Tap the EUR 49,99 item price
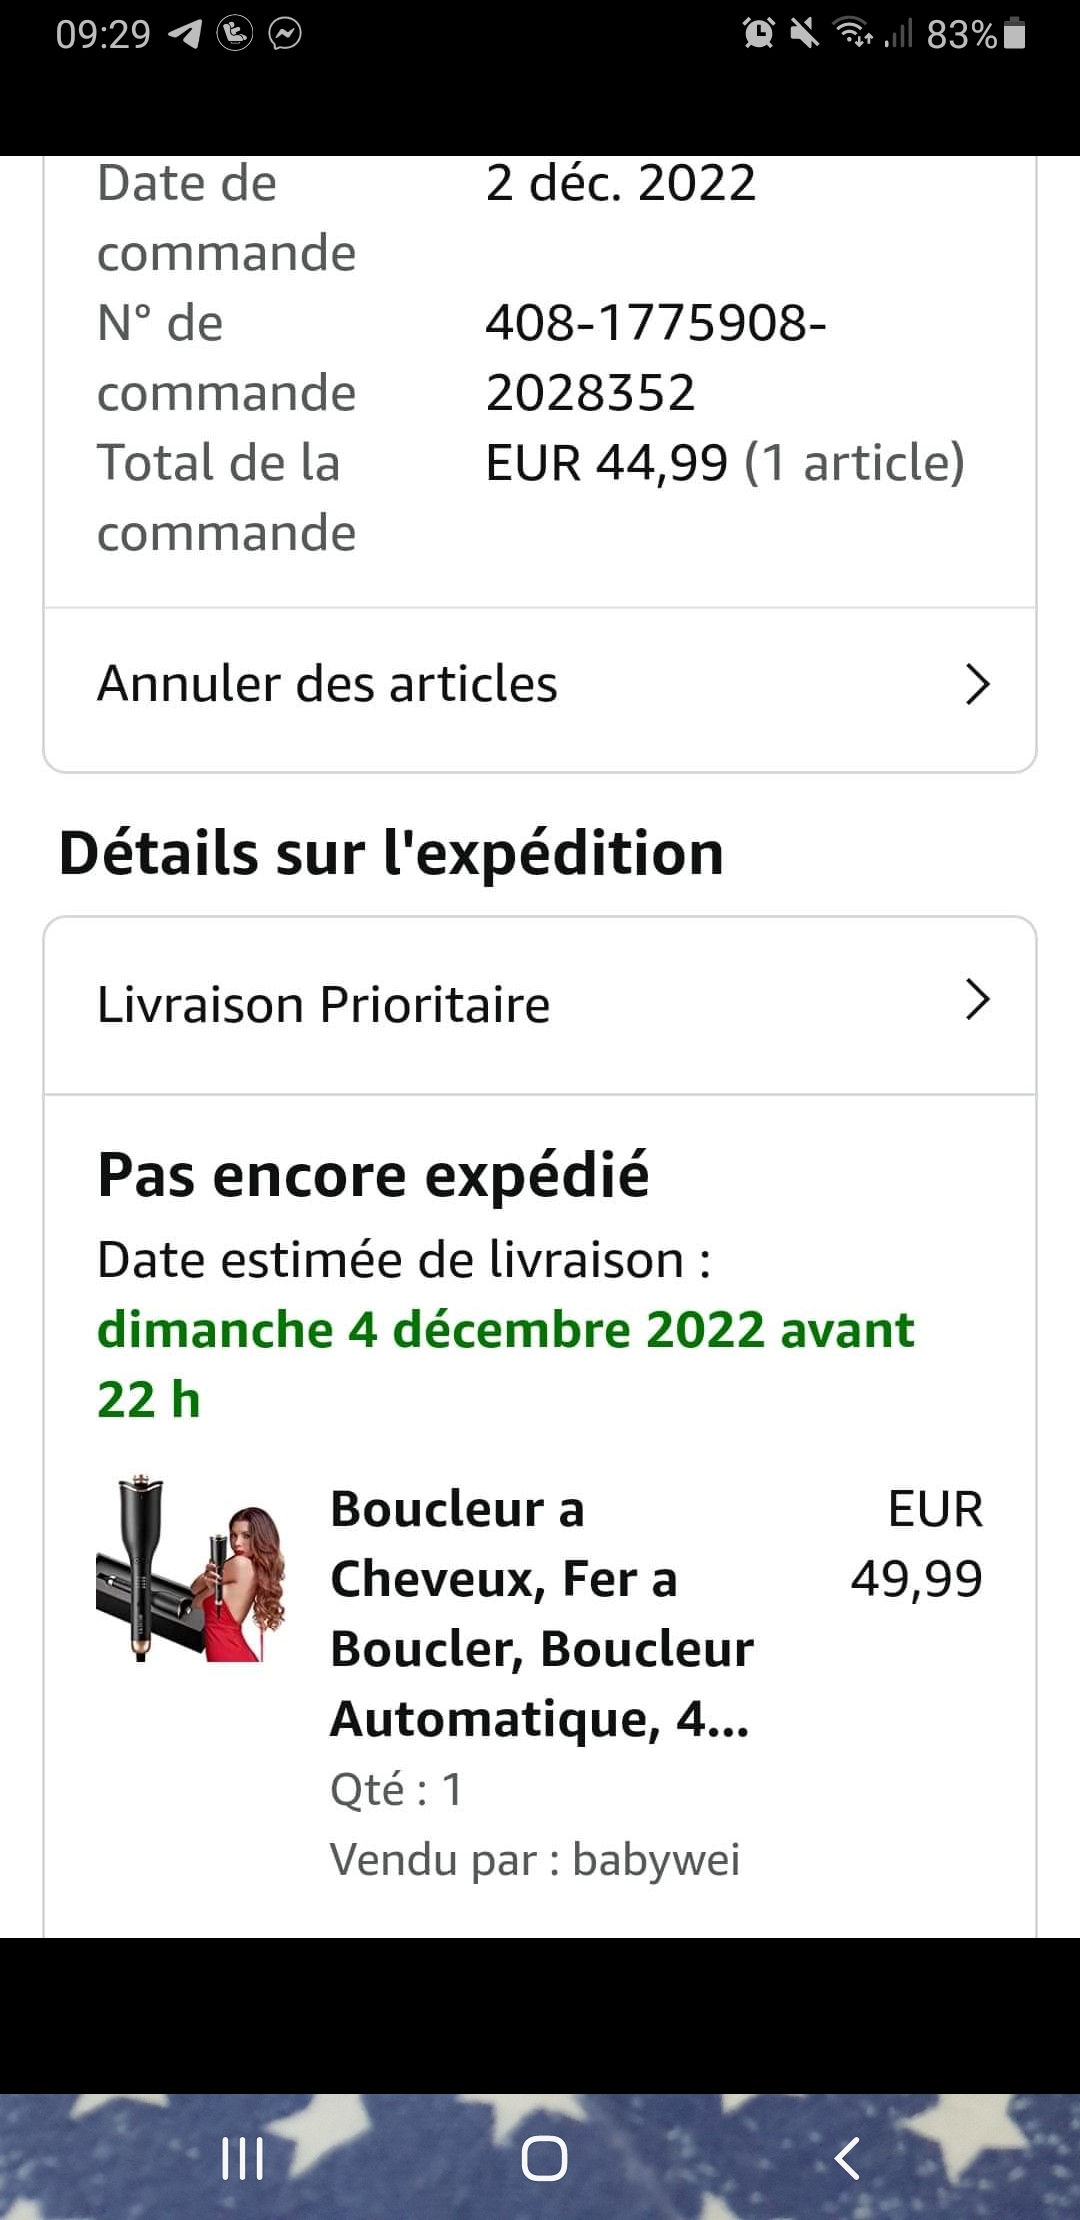The image size is (1080, 2220). tap(917, 1544)
